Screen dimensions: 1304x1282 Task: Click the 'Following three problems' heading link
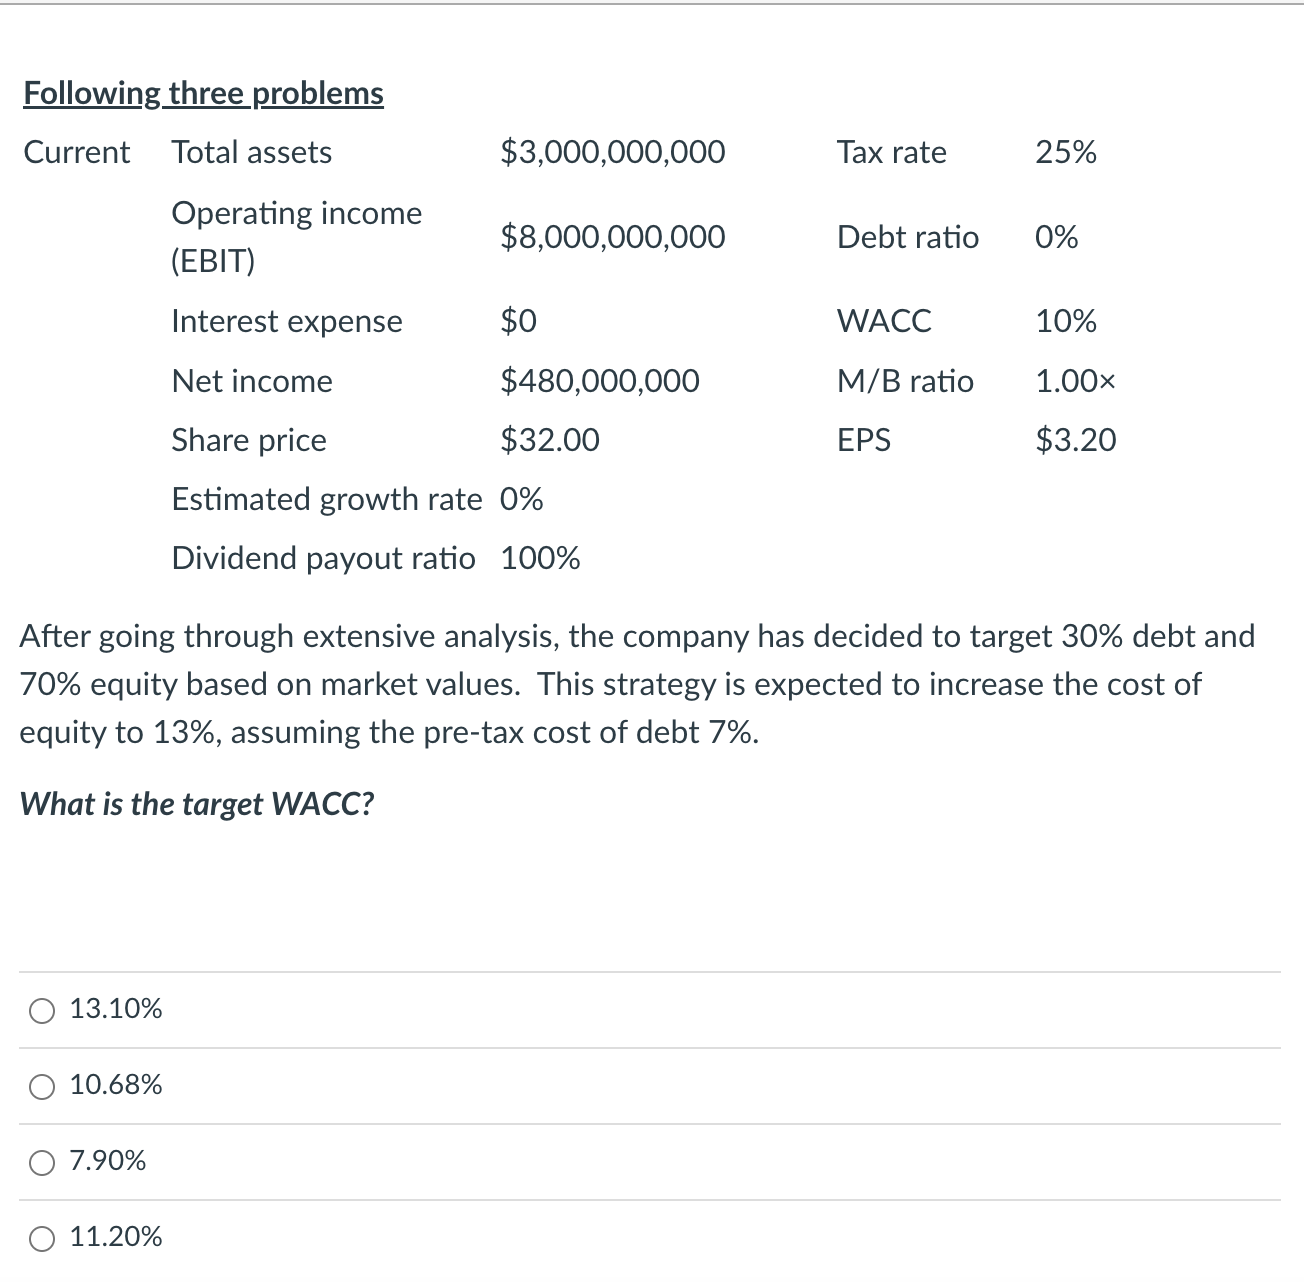203,92
